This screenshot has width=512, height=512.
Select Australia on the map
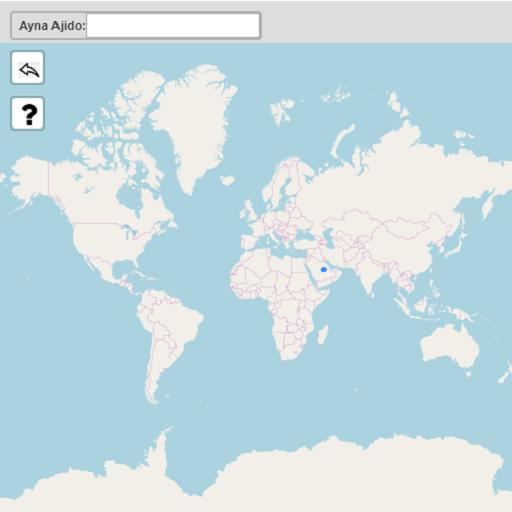450,347
